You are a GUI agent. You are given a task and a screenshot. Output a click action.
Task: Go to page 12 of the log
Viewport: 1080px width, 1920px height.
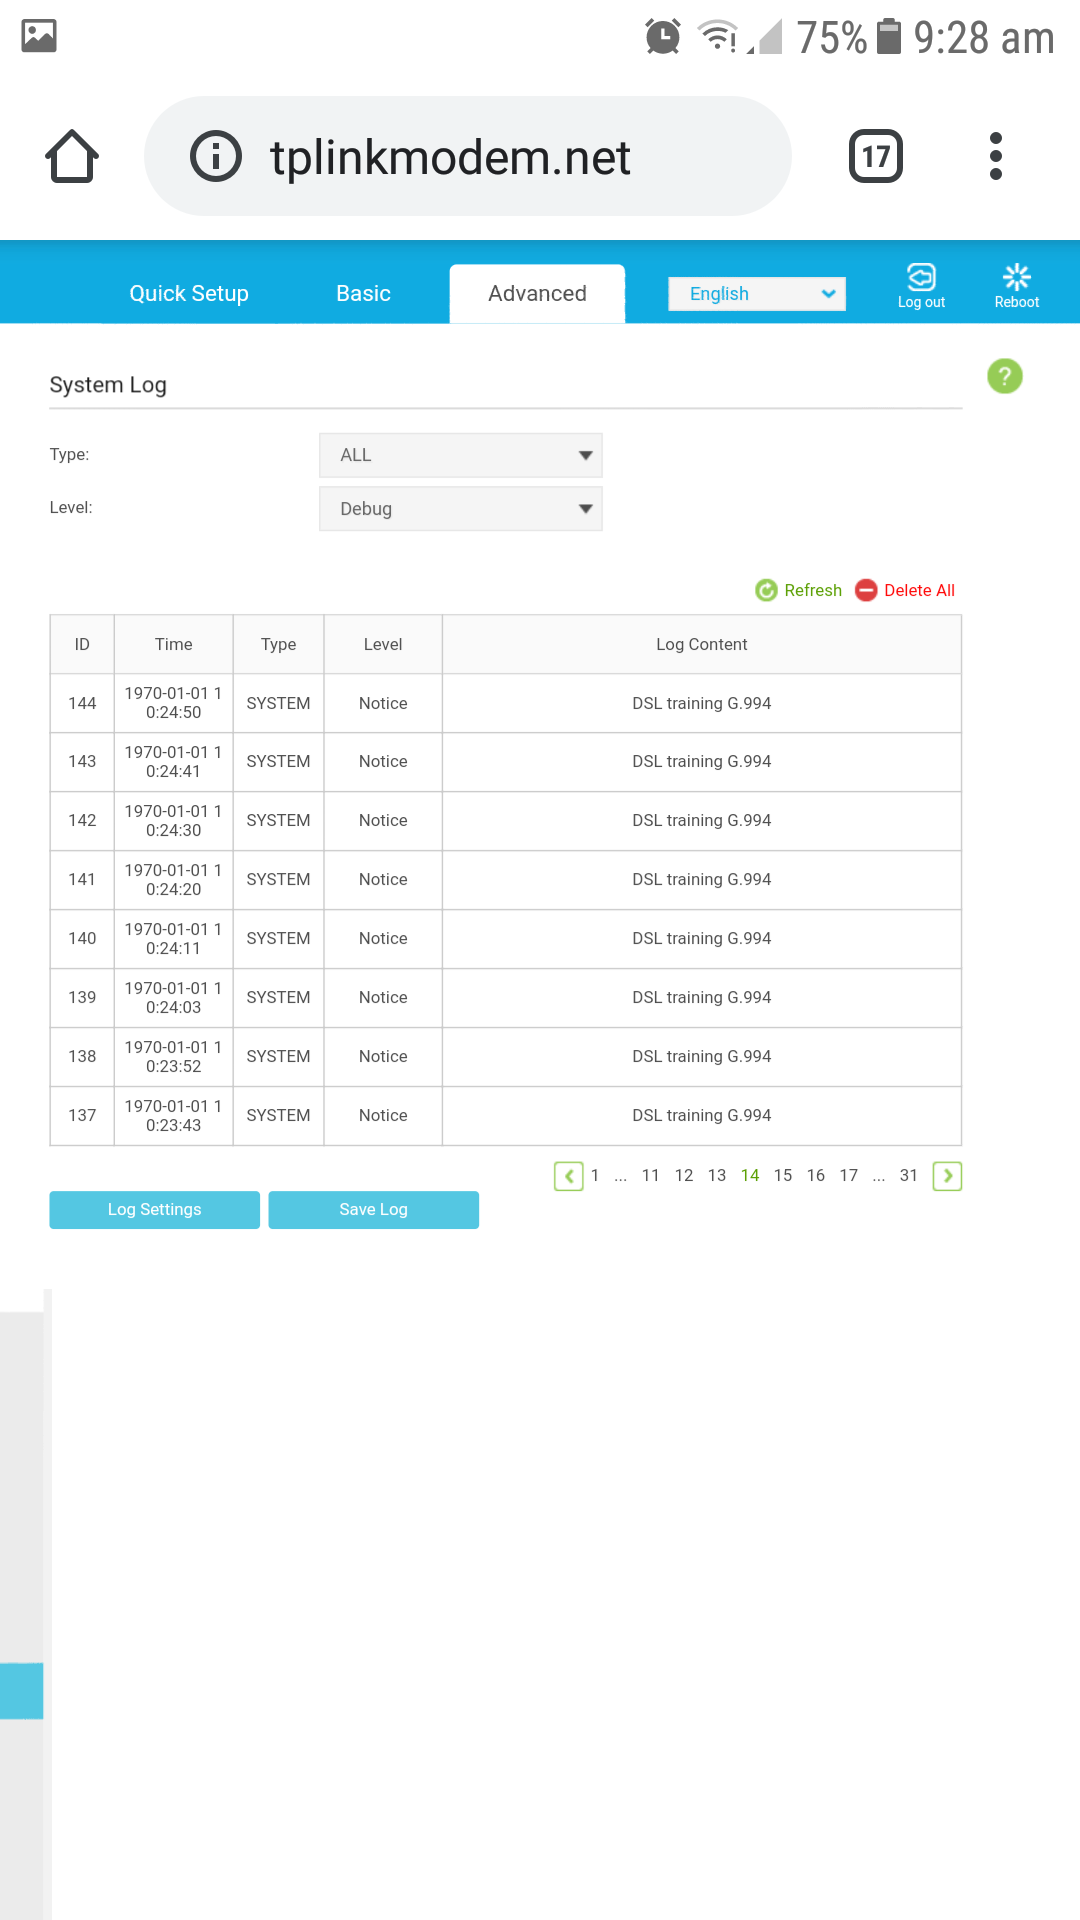[684, 1176]
